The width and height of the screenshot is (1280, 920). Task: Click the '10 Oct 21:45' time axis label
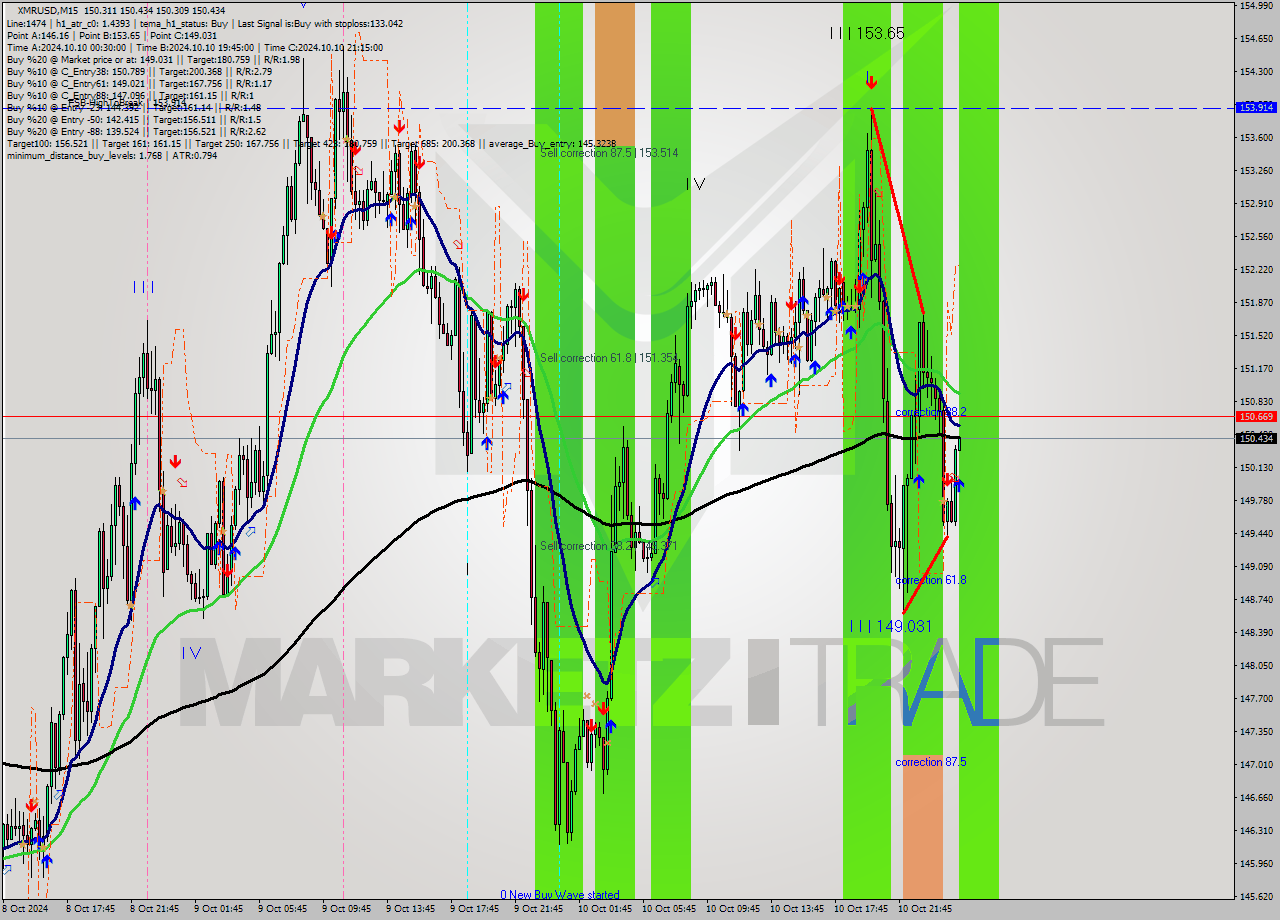[x=925, y=909]
